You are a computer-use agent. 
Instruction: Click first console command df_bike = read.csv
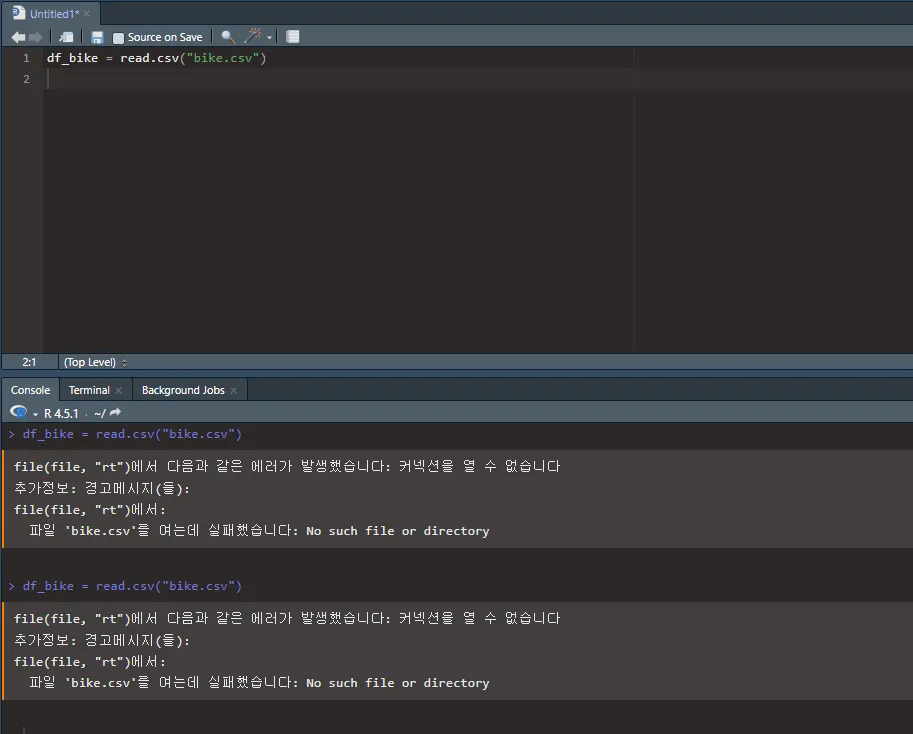pyautogui.click(x=132, y=434)
